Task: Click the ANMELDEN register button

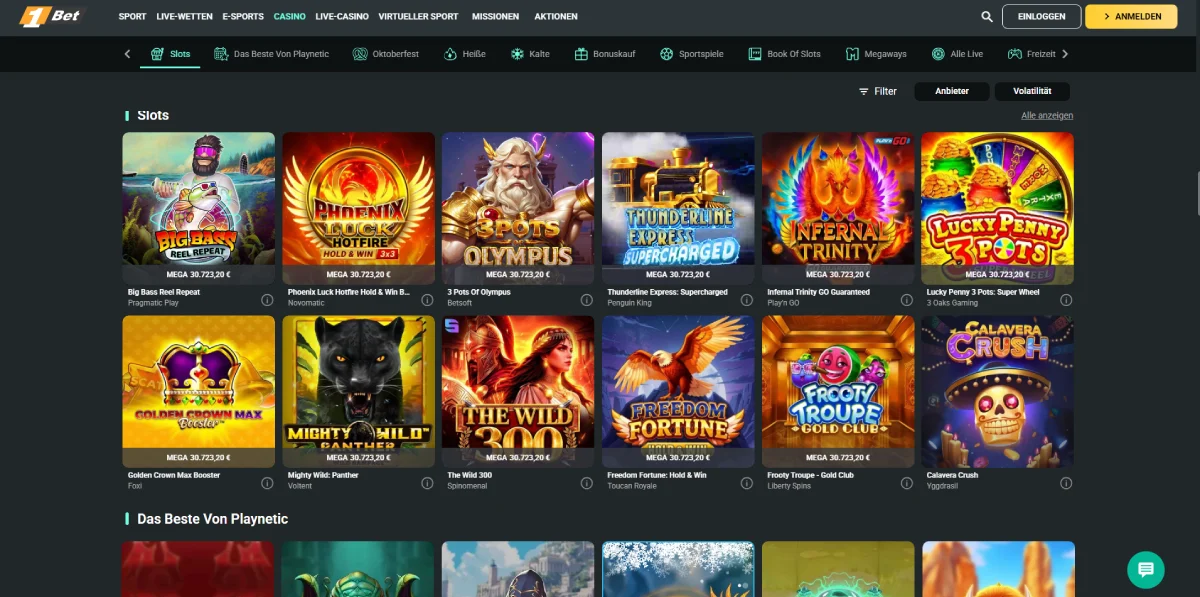Action: tap(1131, 16)
